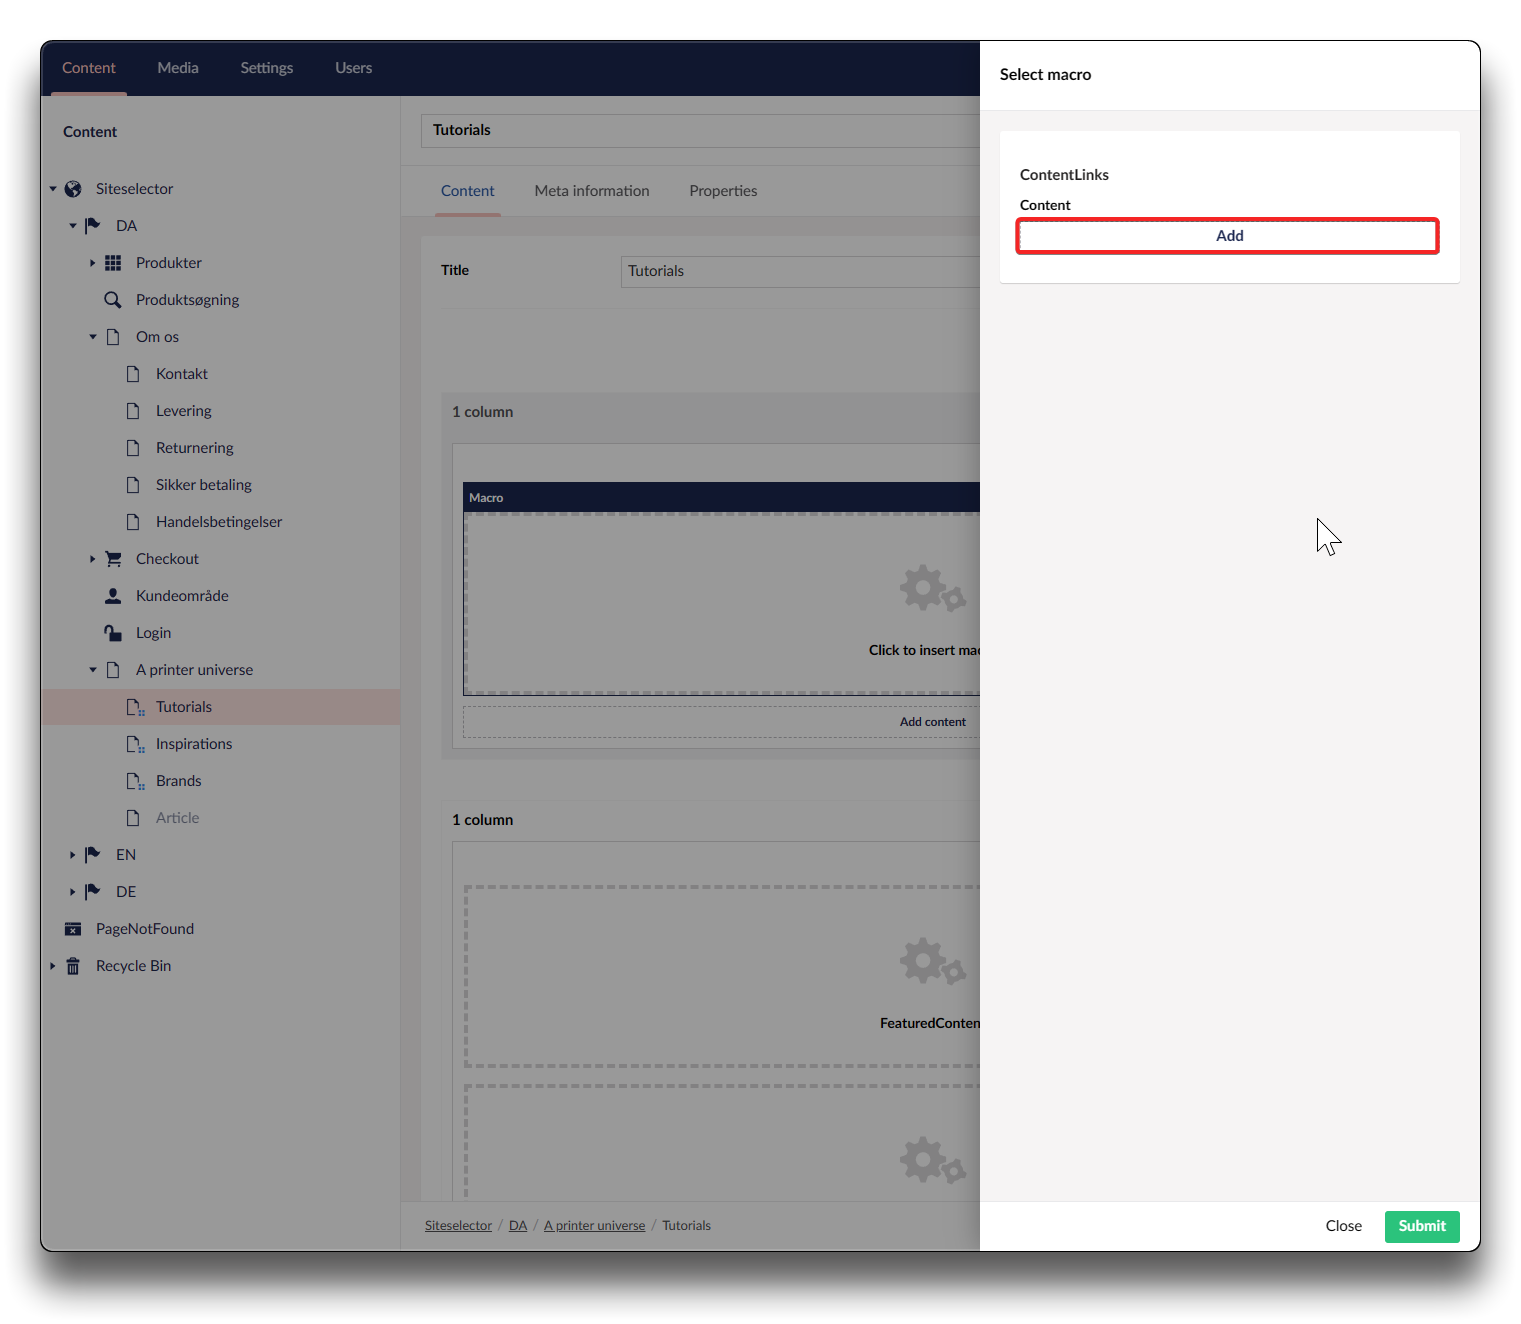Click the person icon beside Kundeområde
This screenshot has height=1324, width=1521.
(x=113, y=596)
